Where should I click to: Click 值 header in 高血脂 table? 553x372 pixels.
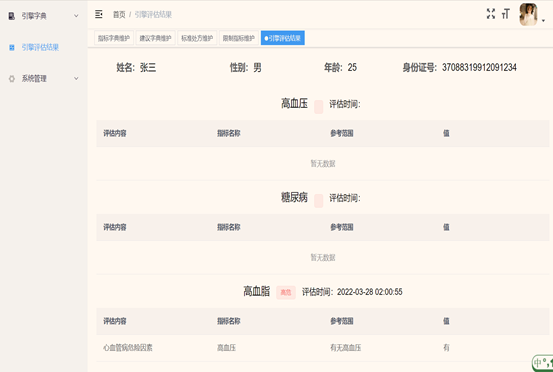pyautogui.click(x=446, y=321)
